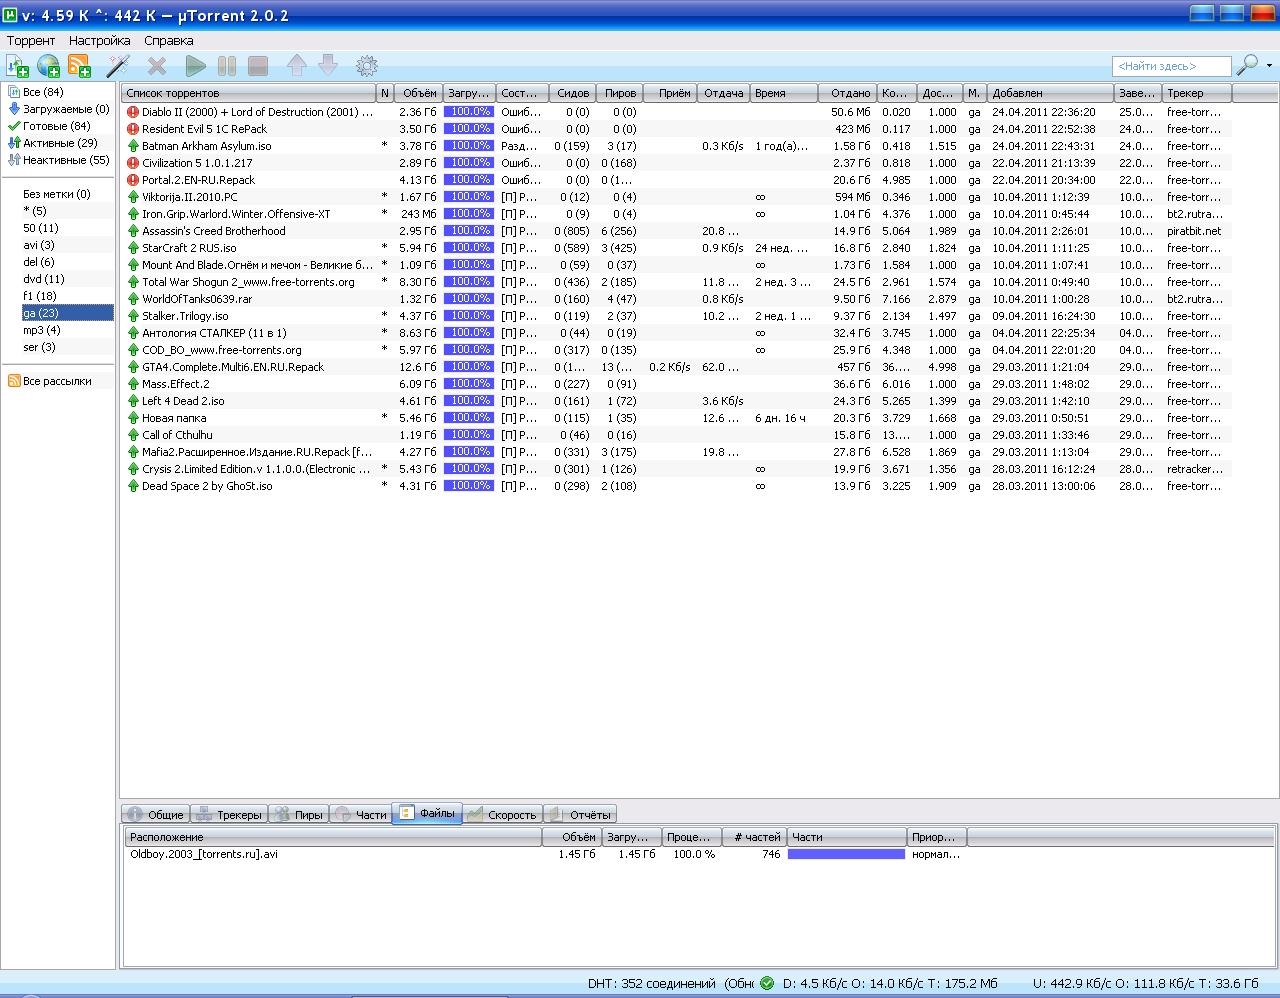
Task: Sort by the Добавлен column header
Action: pos(1049,93)
